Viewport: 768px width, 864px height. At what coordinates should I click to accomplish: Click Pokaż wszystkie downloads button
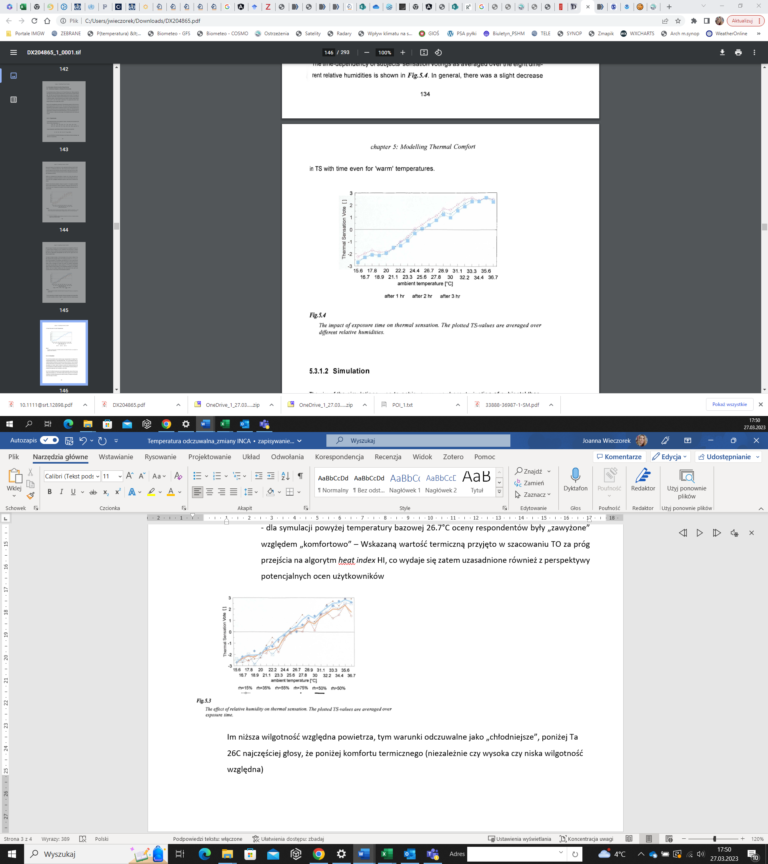(x=729, y=404)
